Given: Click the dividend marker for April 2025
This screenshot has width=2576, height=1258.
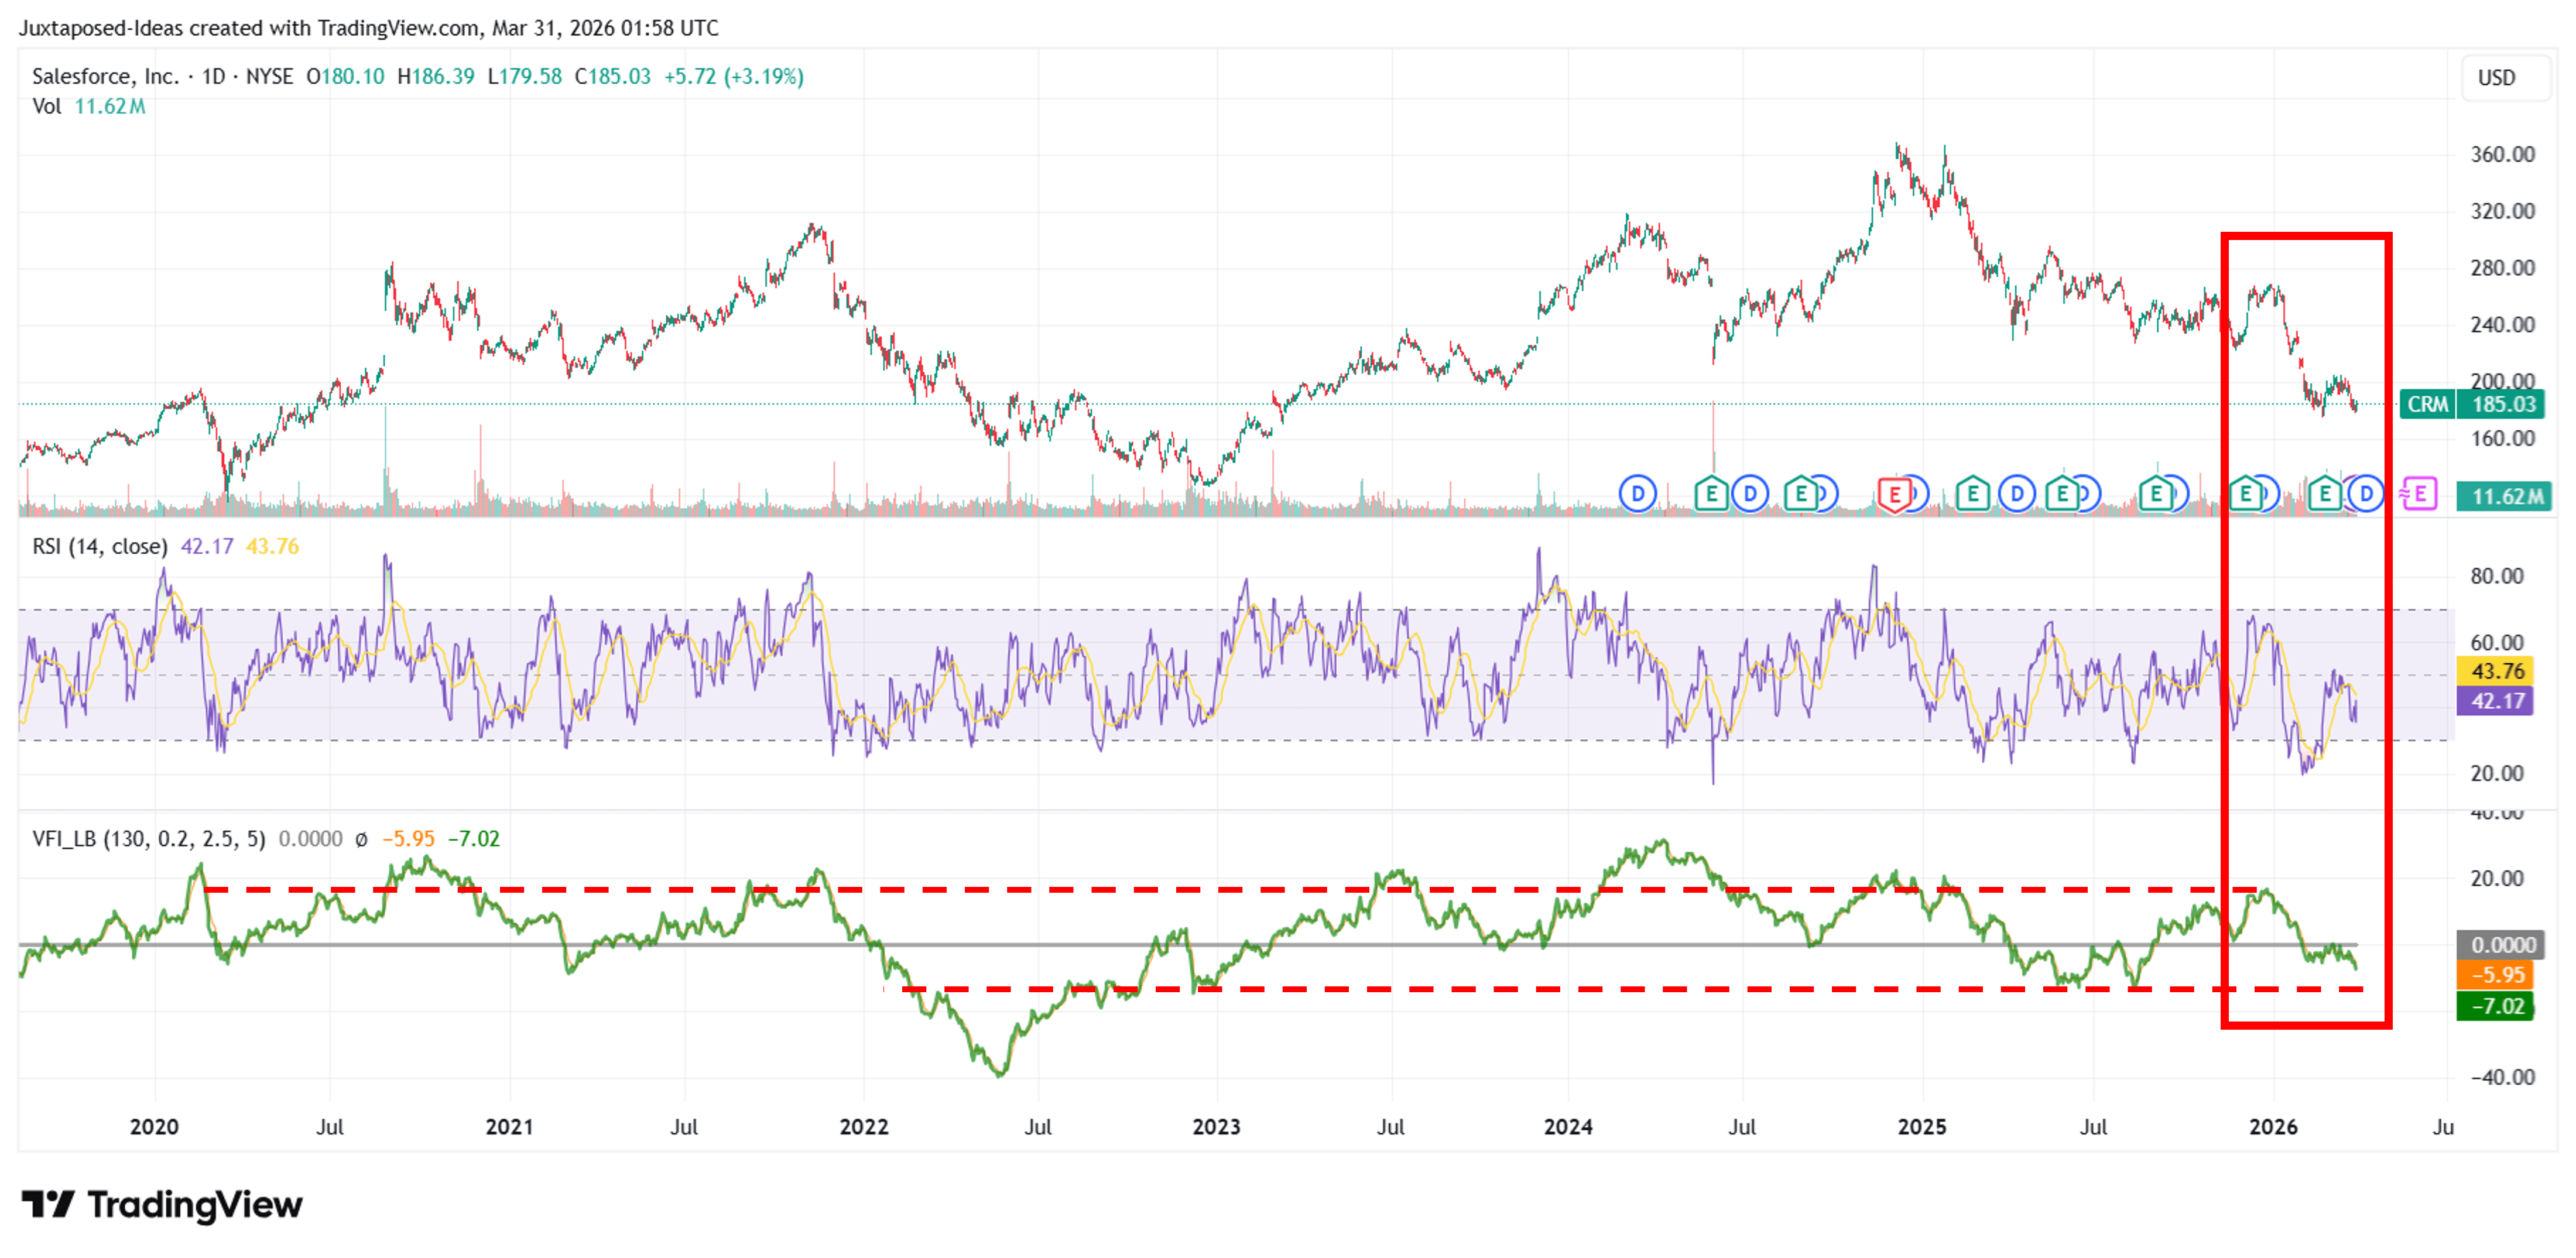Looking at the screenshot, I should tap(2017, 494).
